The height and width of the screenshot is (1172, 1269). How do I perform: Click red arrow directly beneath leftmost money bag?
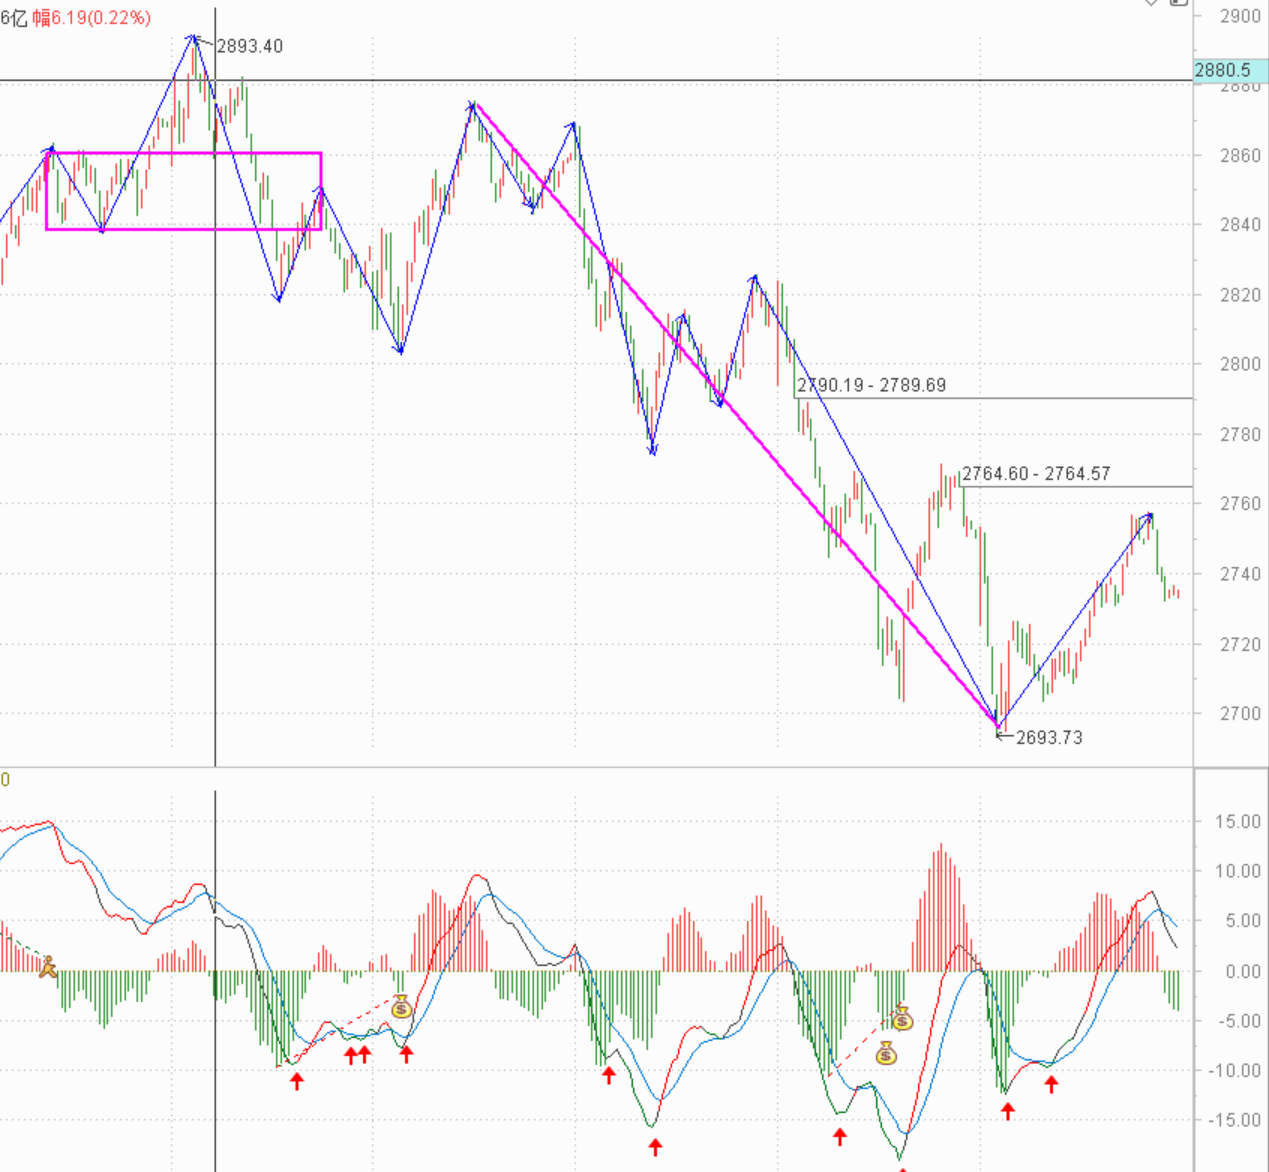coord(406,1053)
